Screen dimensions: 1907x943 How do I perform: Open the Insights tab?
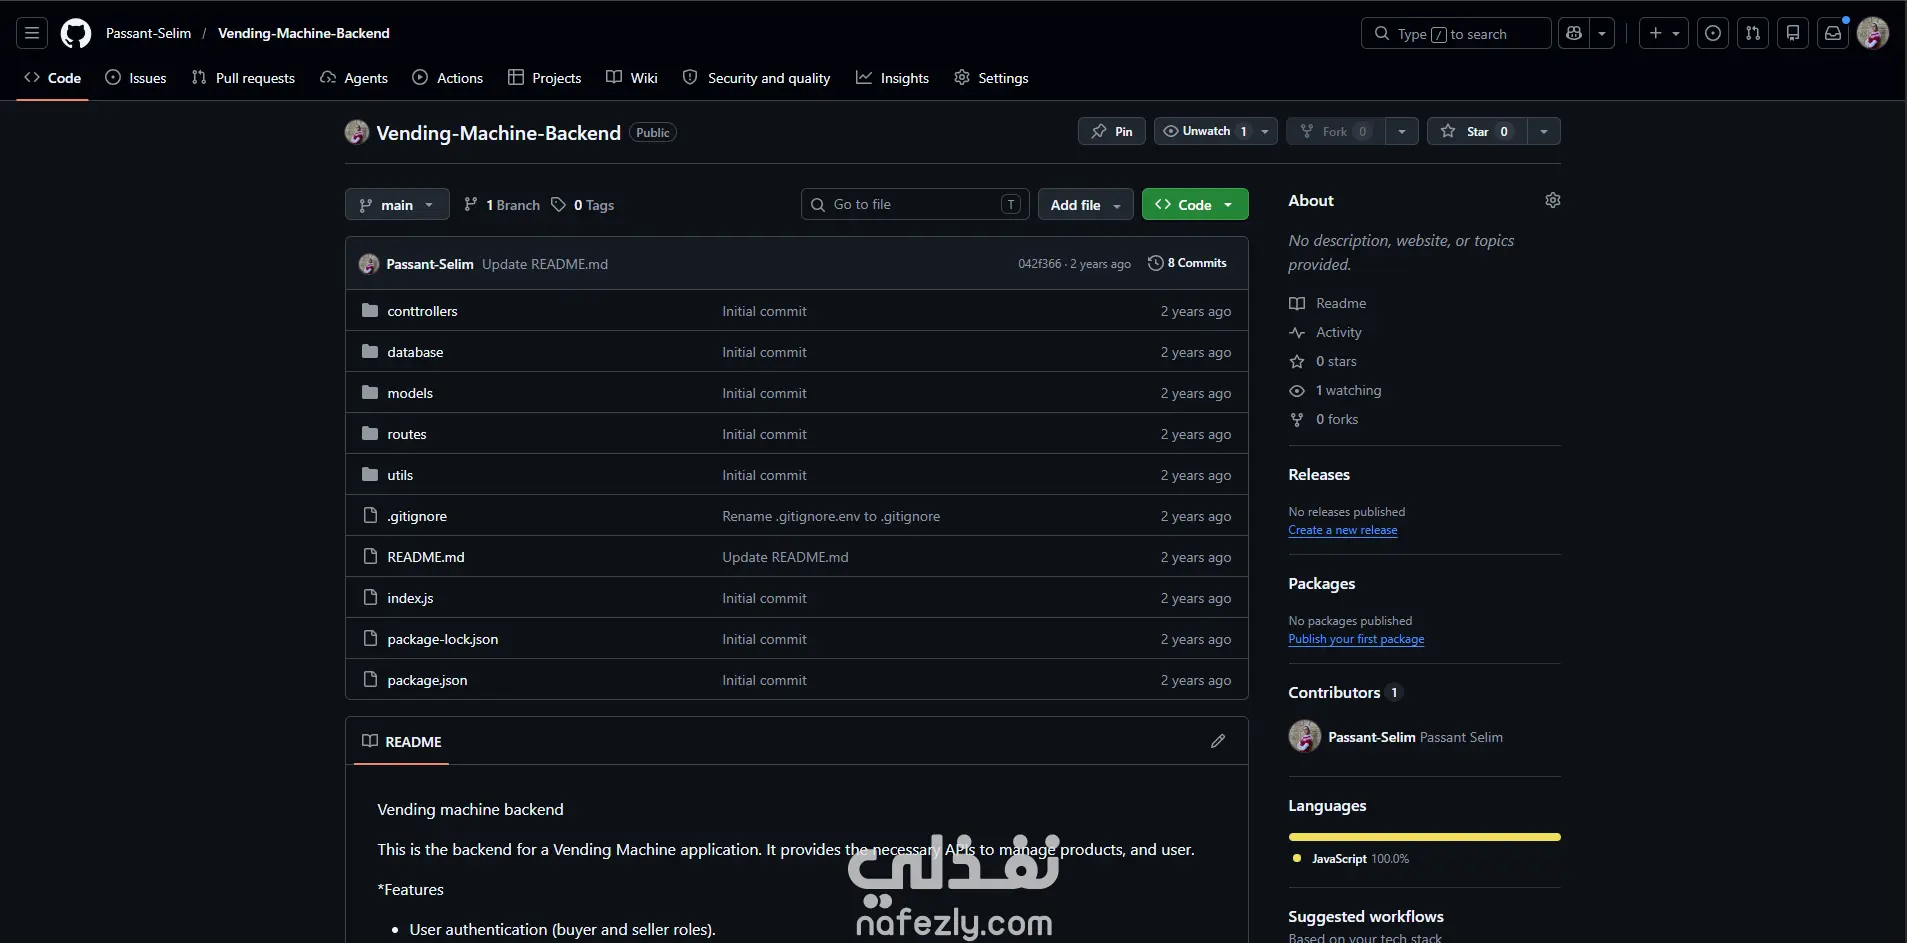(x=893, y=78)
